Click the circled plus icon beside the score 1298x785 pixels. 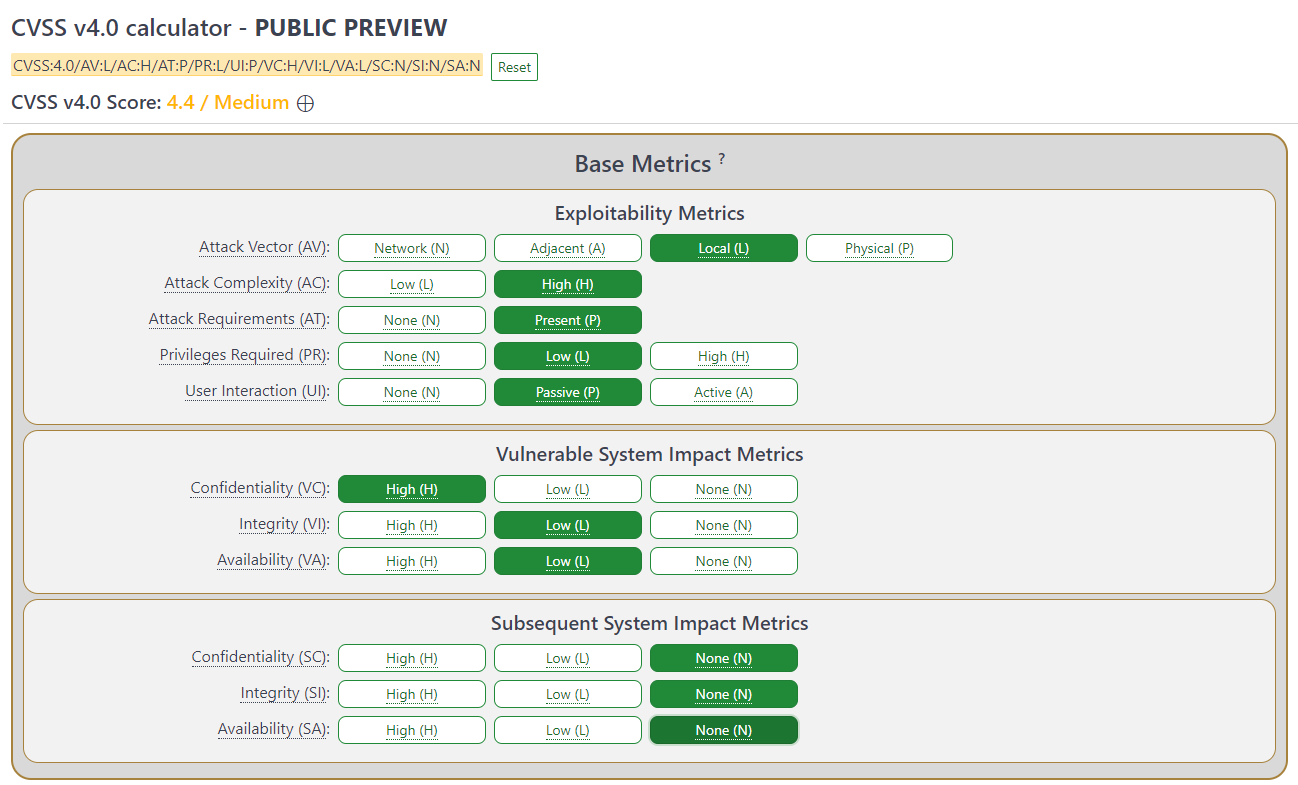(306, 103)
